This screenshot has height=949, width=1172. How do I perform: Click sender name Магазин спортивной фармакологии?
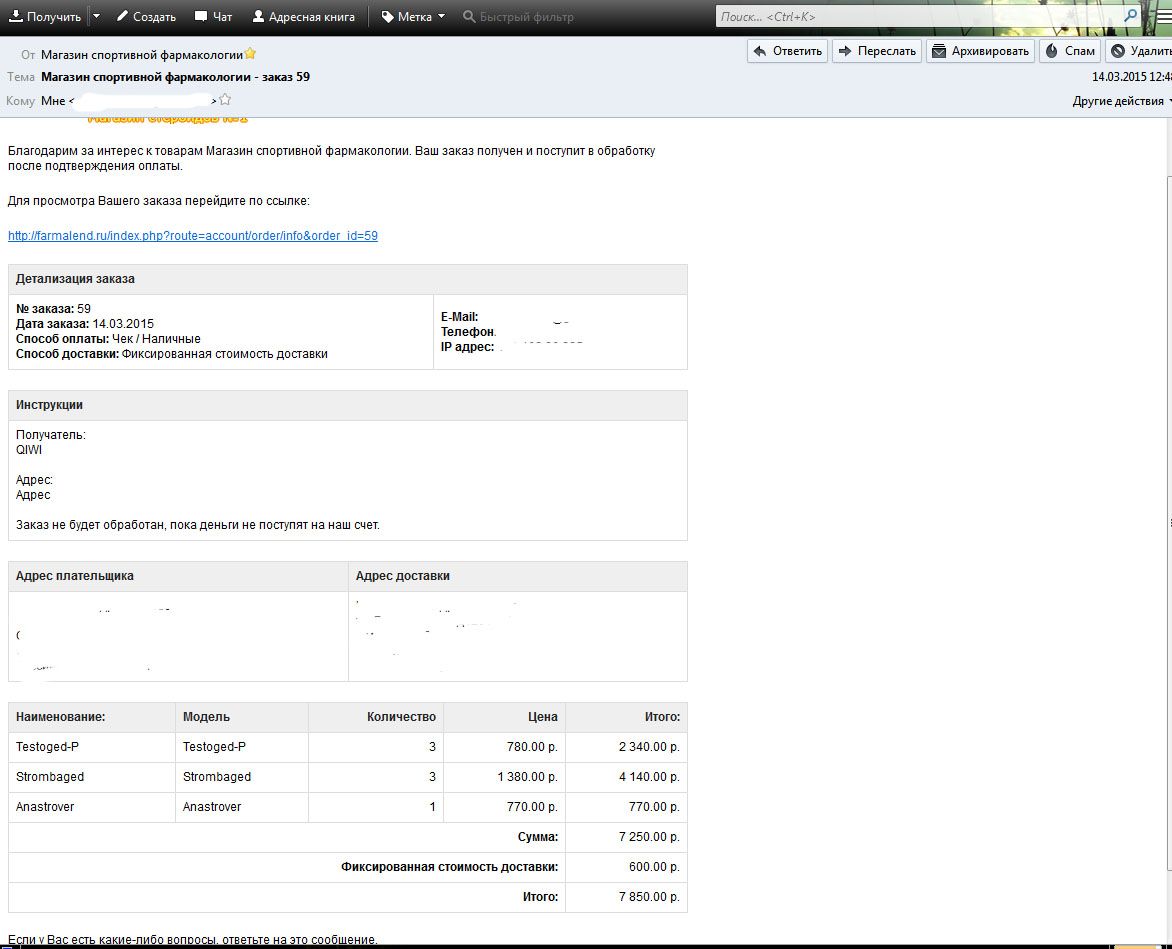click(141, 55)
